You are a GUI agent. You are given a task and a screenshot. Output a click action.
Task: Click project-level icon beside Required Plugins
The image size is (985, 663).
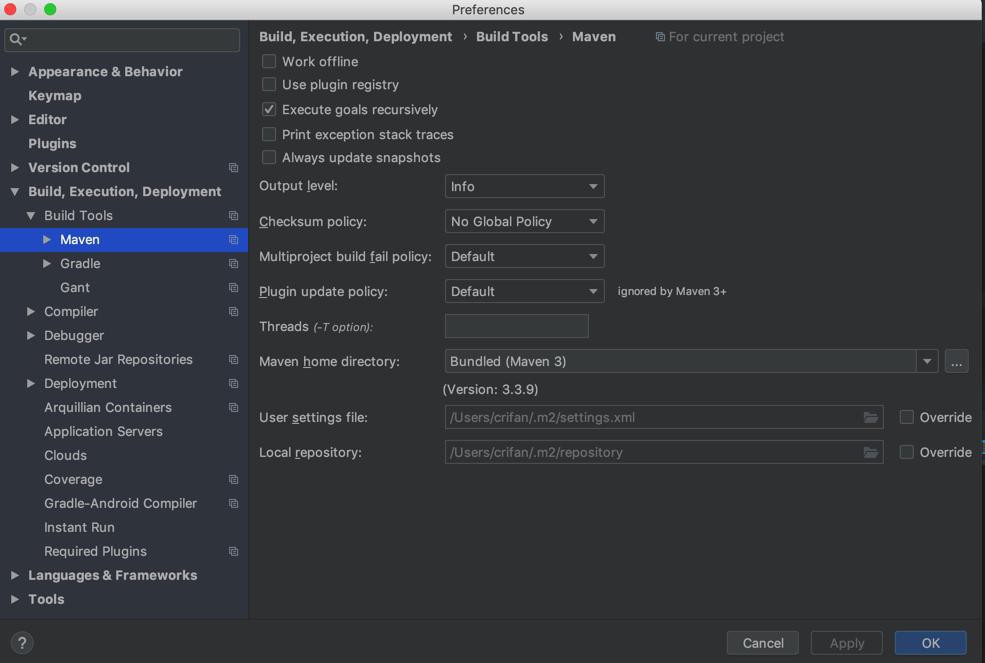pos(233,552)
